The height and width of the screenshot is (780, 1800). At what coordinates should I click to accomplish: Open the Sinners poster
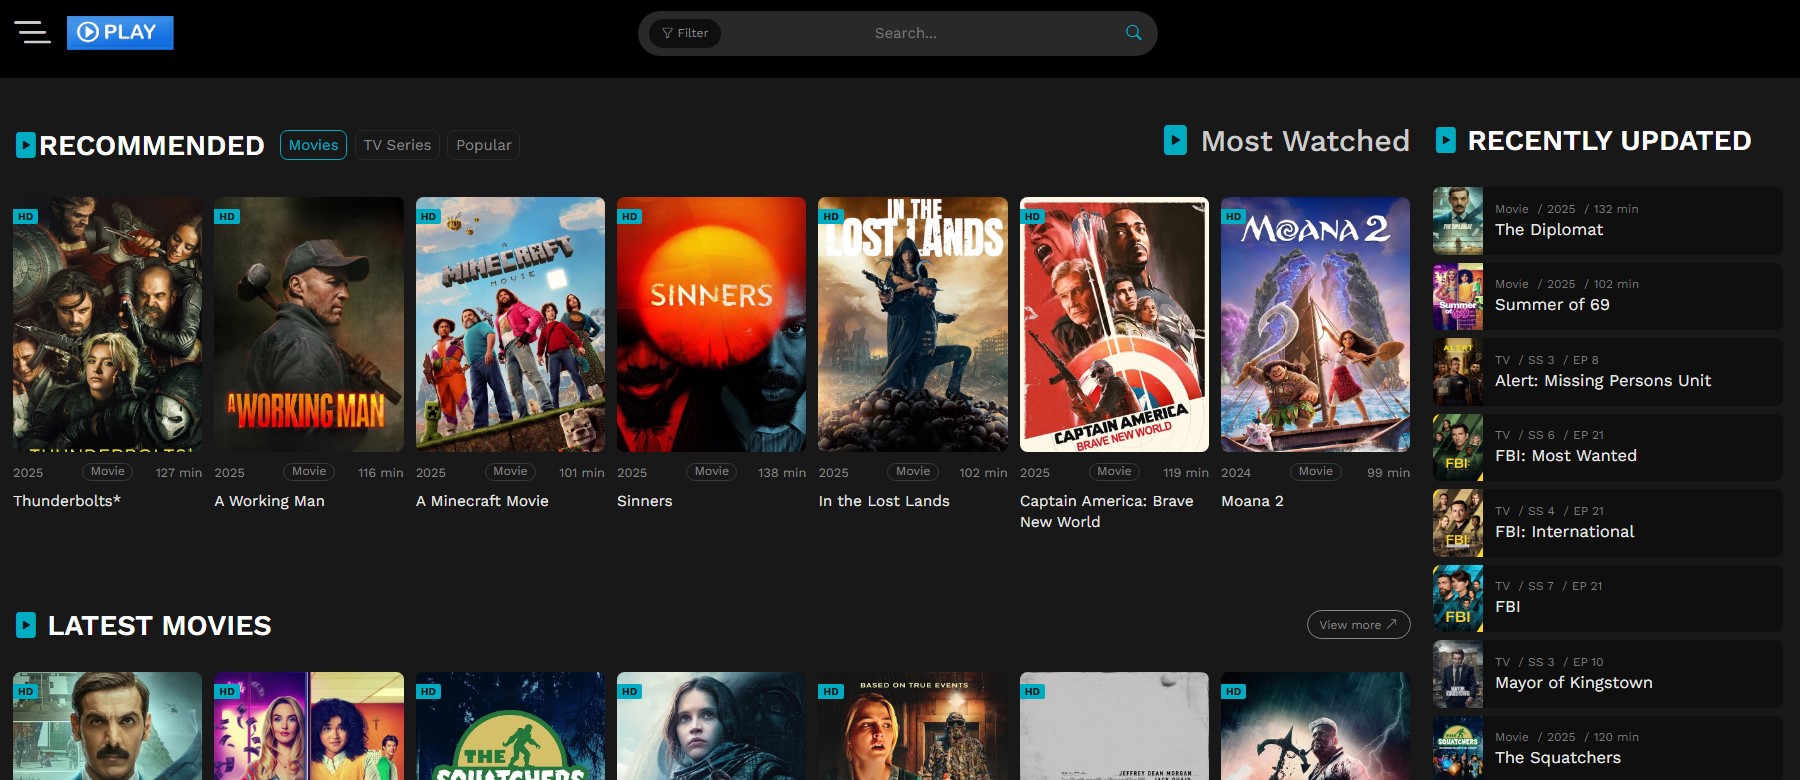[711, 324]
